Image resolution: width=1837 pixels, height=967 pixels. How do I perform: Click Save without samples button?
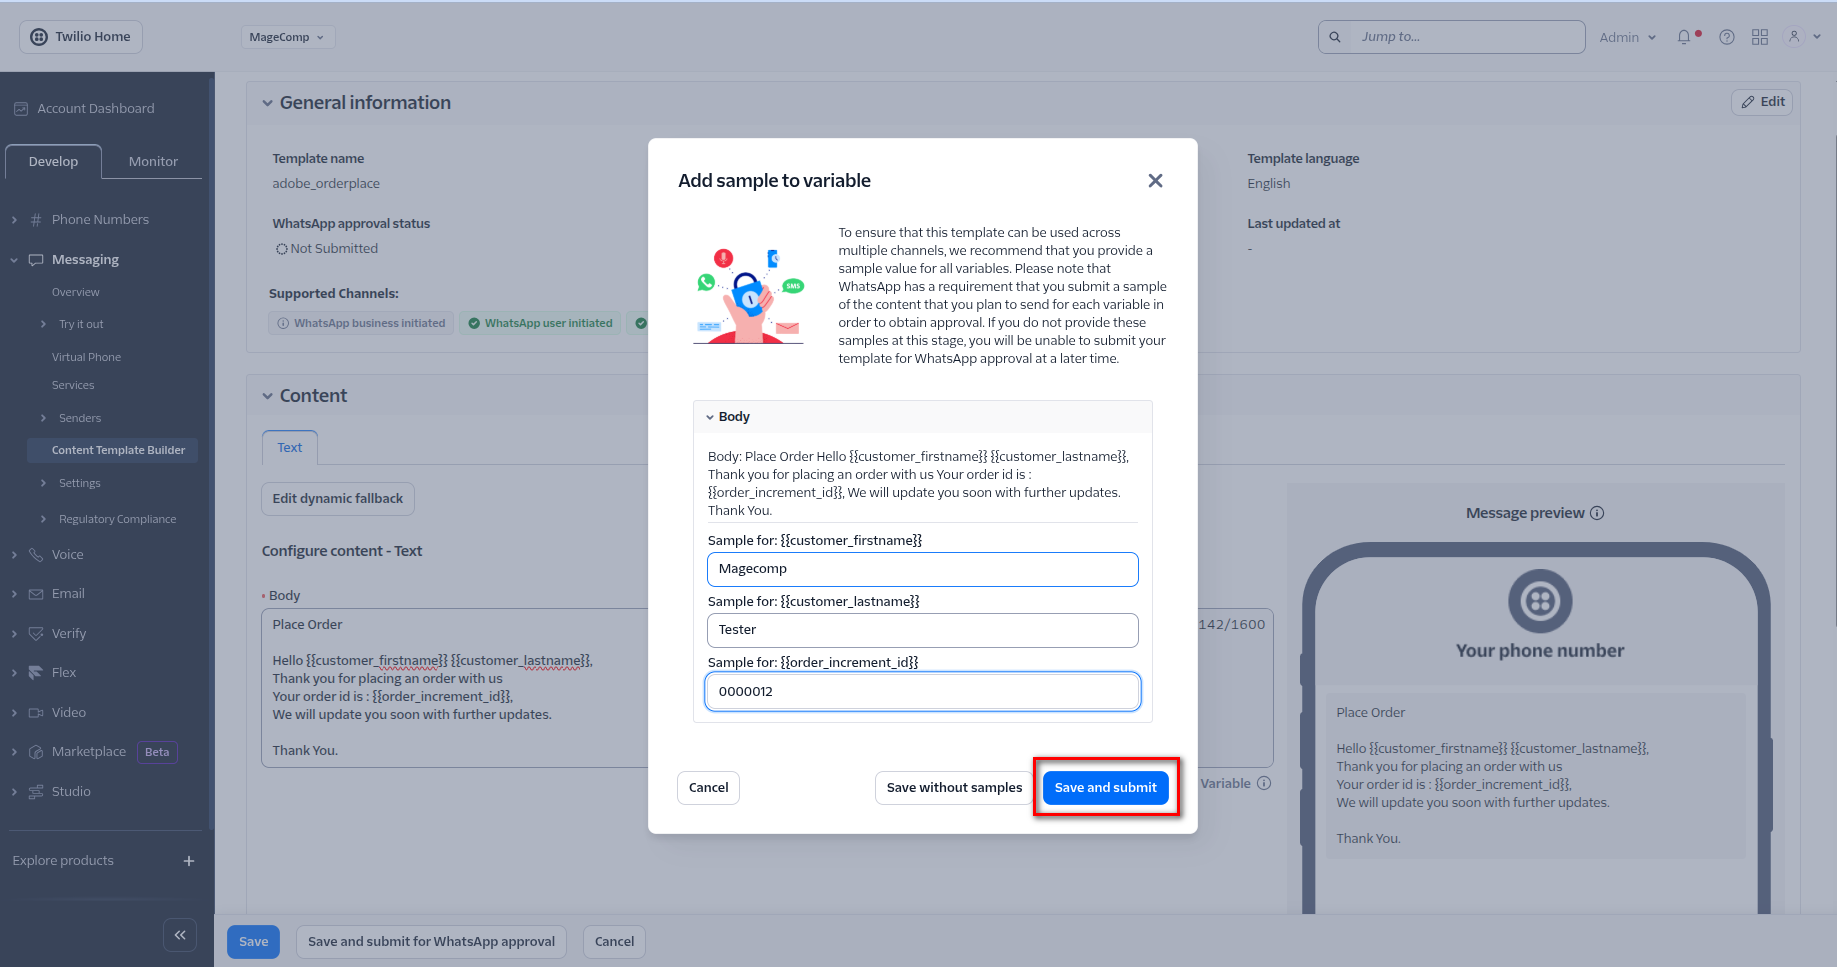pyautogui.click(x=954, y=788)
